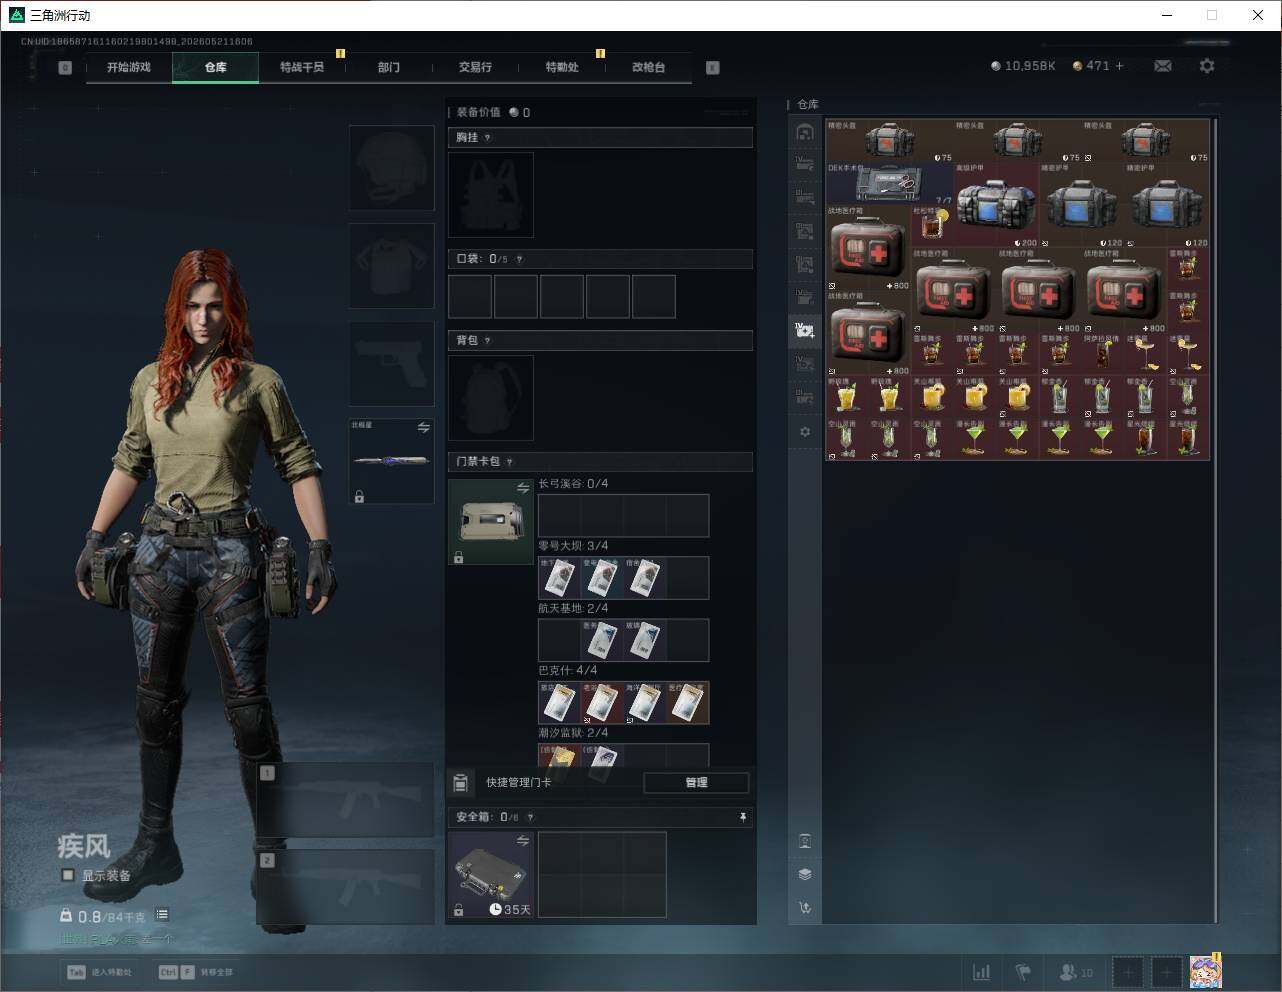Click the swap arrows on the safe box
Image resolution: width=1282 pixels, height=992 pixels.
click(x=523, y=841)
